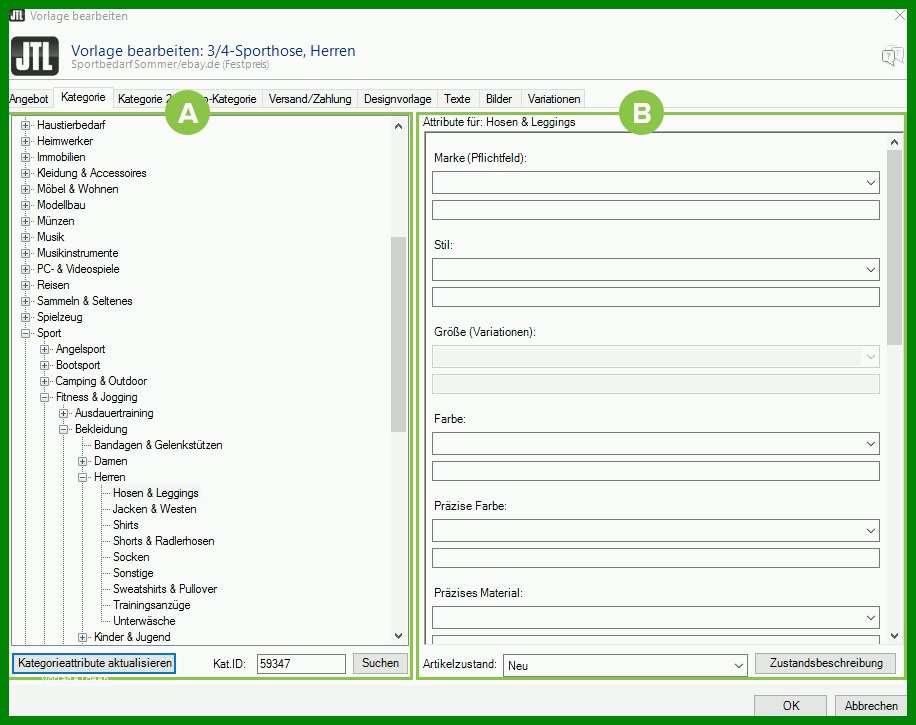Screen dimensions: 916x725
Task: Select the Unterwäsche category
Action: tap(144, 622)
